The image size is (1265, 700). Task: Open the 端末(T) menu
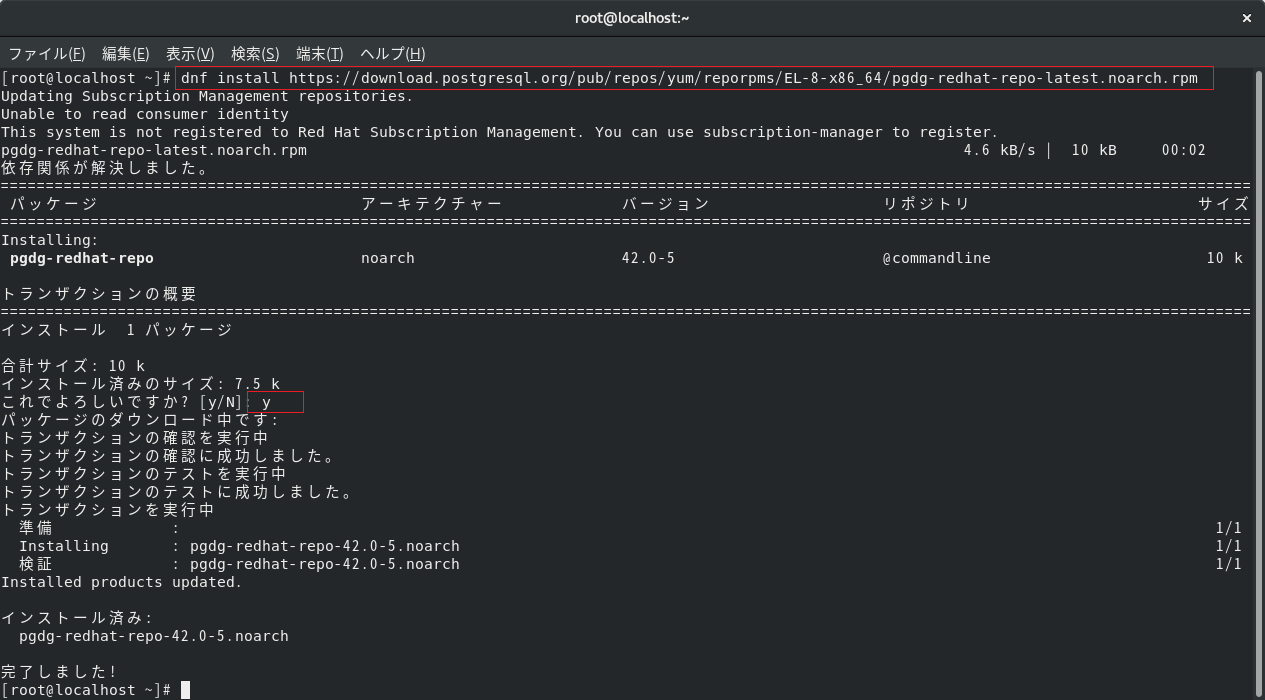pos(320,54)
